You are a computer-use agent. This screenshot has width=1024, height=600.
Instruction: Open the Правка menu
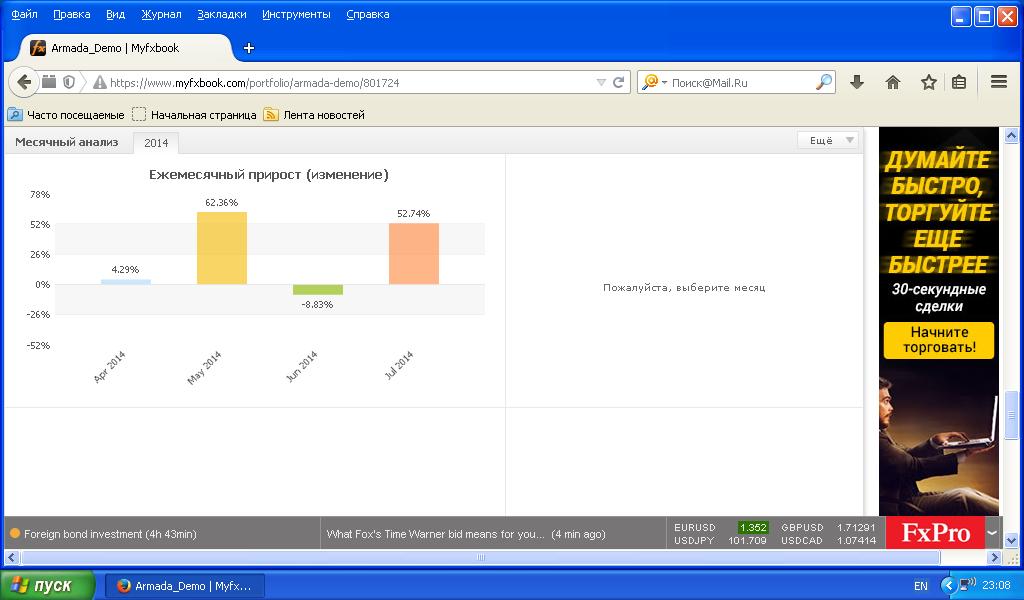point(72,14)
